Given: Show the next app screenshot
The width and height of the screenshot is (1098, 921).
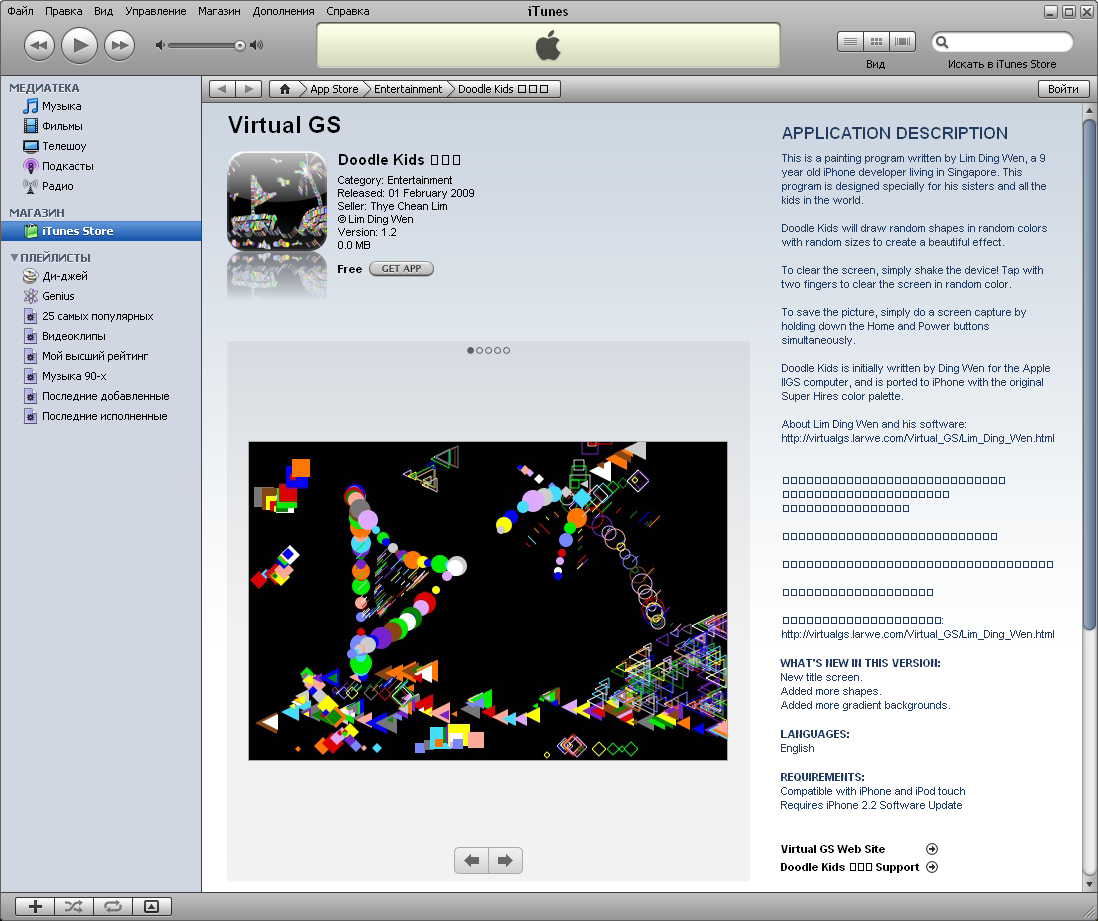Looking at the screenshot, I should point(505,860).
